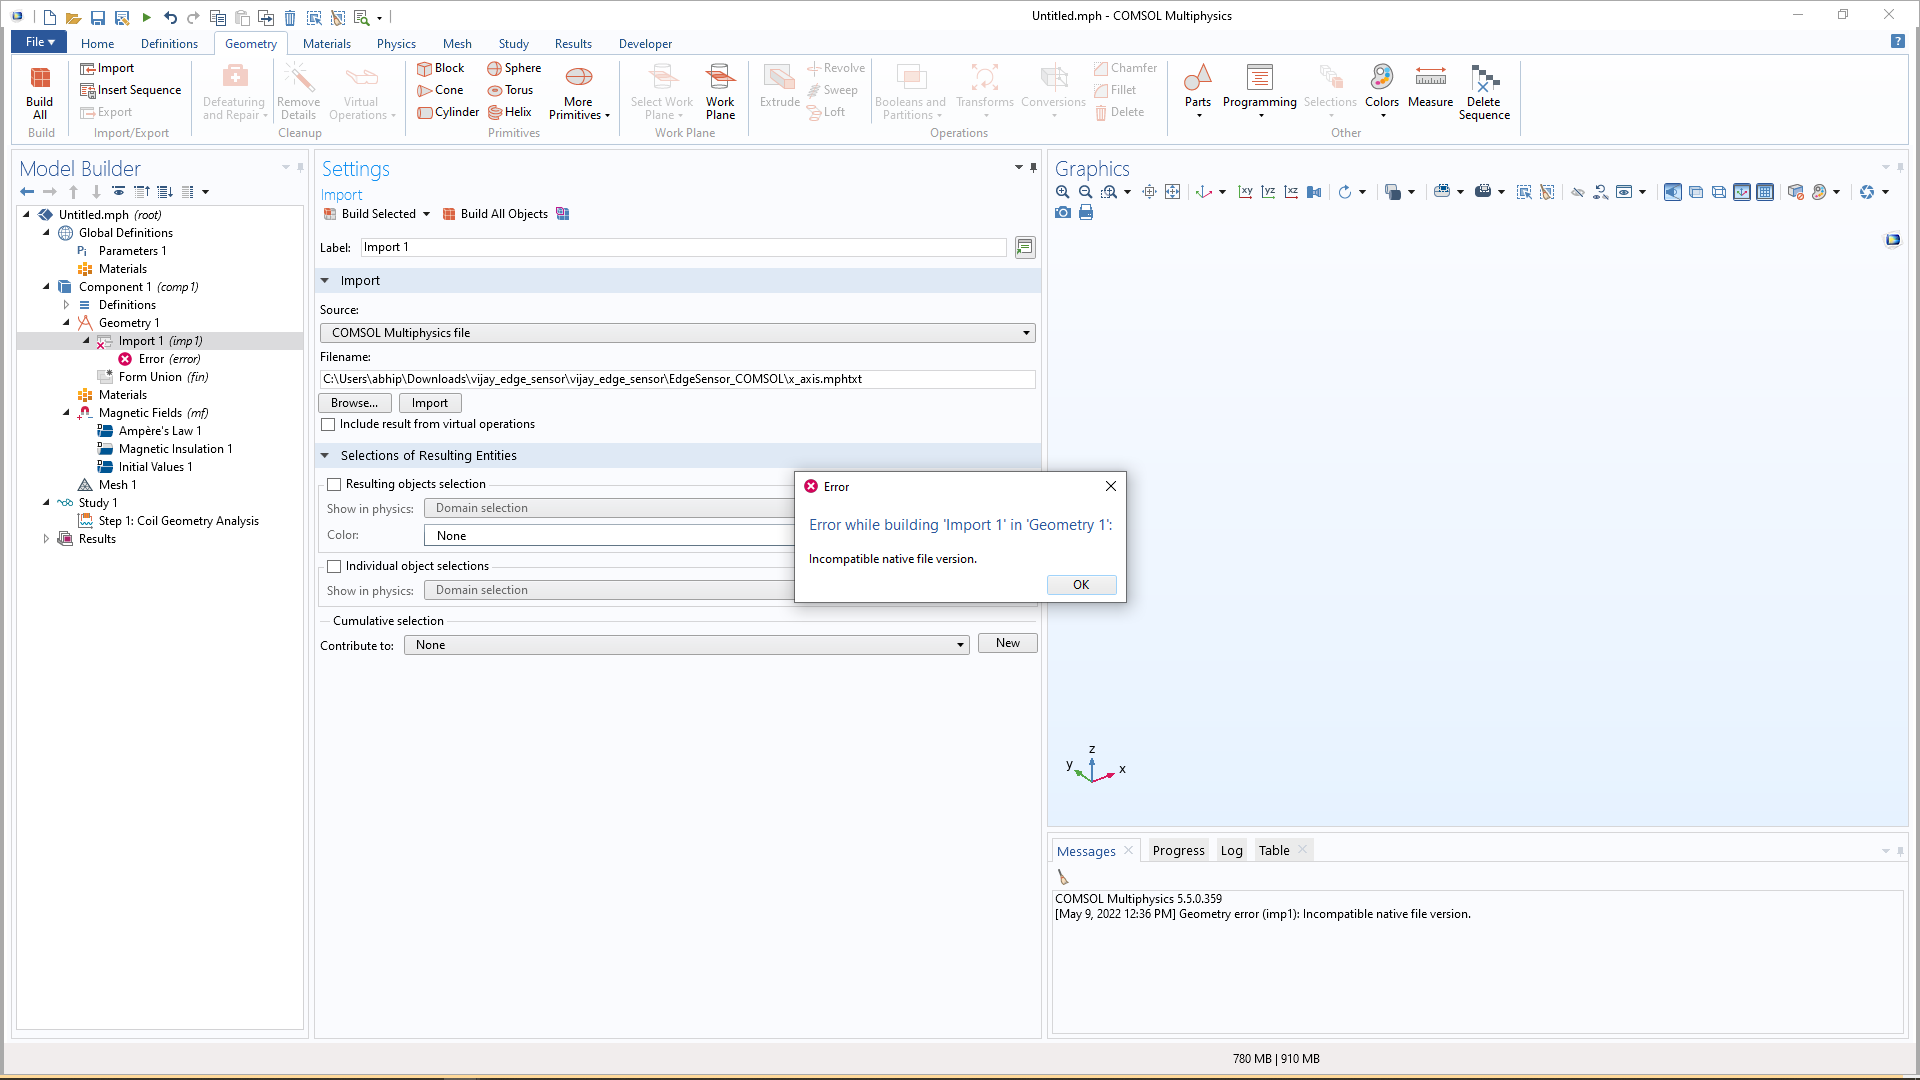Select the Sphere primitive tool
The height and width of the screenshot is (1080, 1920).
coord(514,68)
